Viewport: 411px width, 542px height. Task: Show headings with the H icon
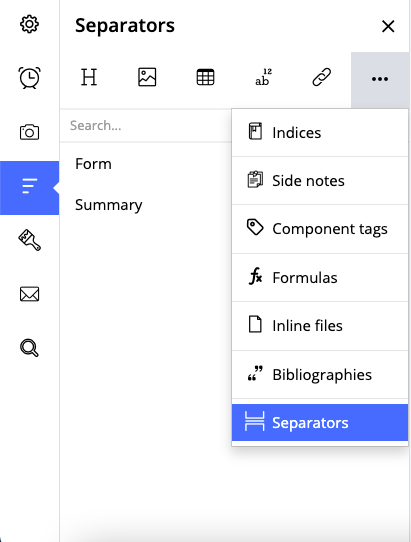click(x=89, y=77)
